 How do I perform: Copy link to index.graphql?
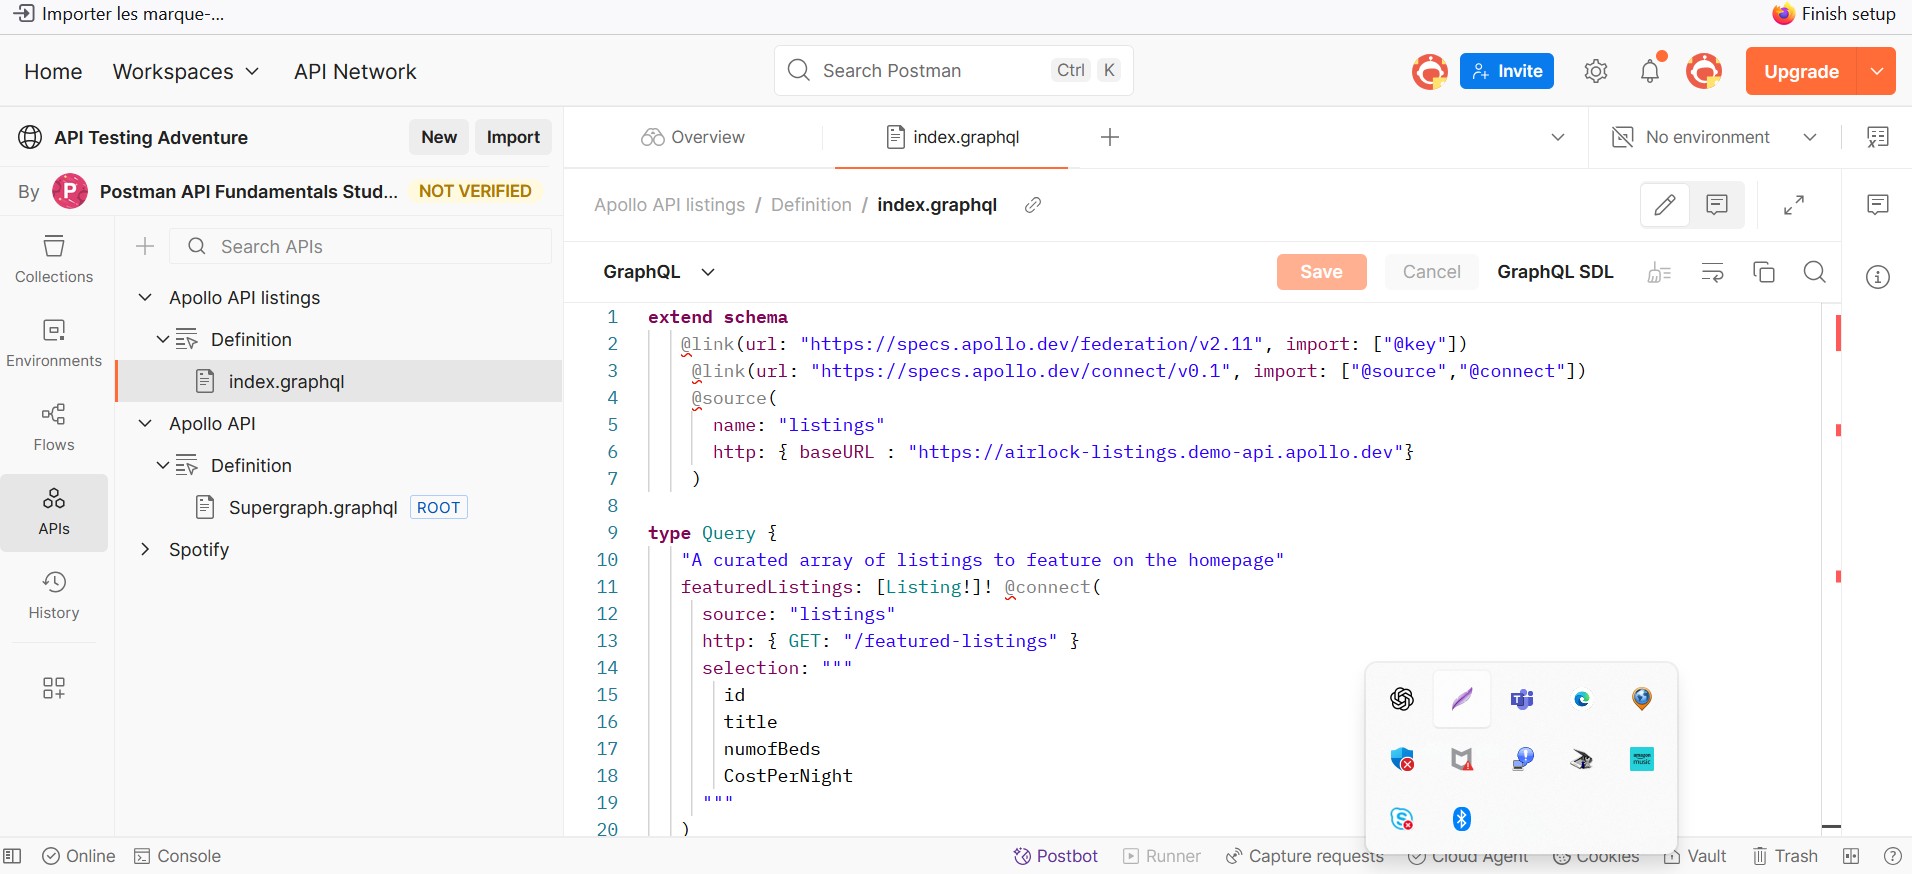(x=1033, y=205)
